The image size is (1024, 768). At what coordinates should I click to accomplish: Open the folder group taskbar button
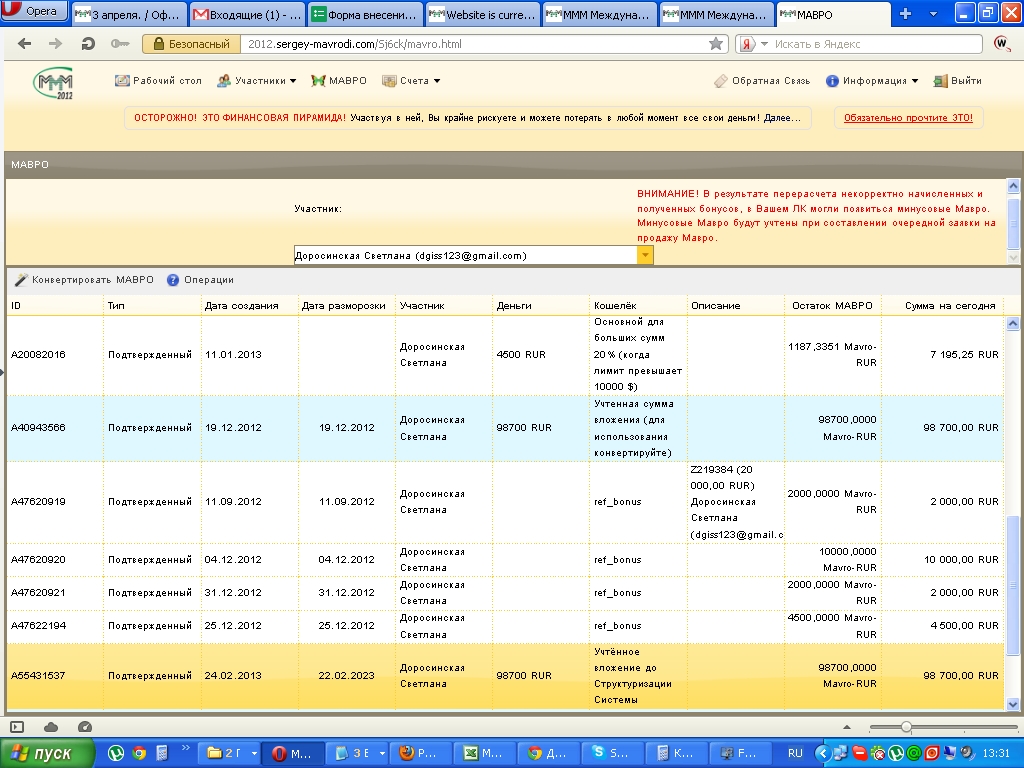click(x=231, y=753)
